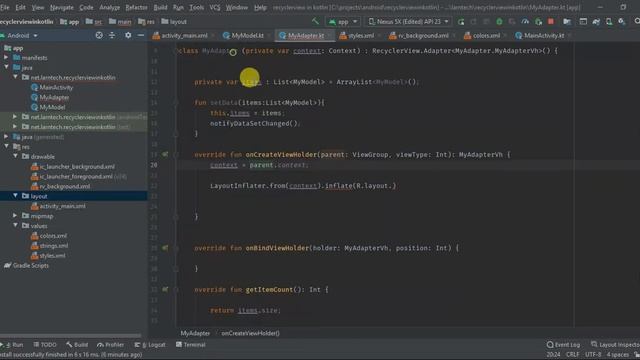Click the Make Project hammer icon

coord(315,21)
